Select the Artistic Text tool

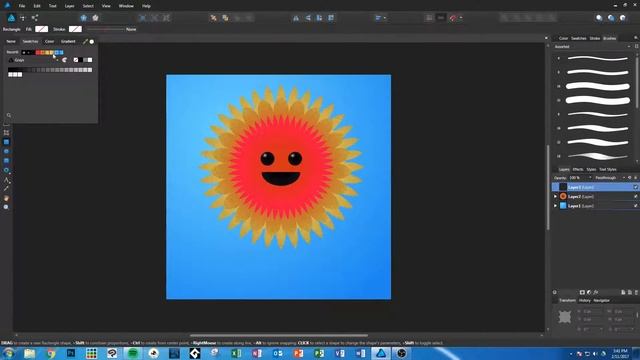coord(6,180)
